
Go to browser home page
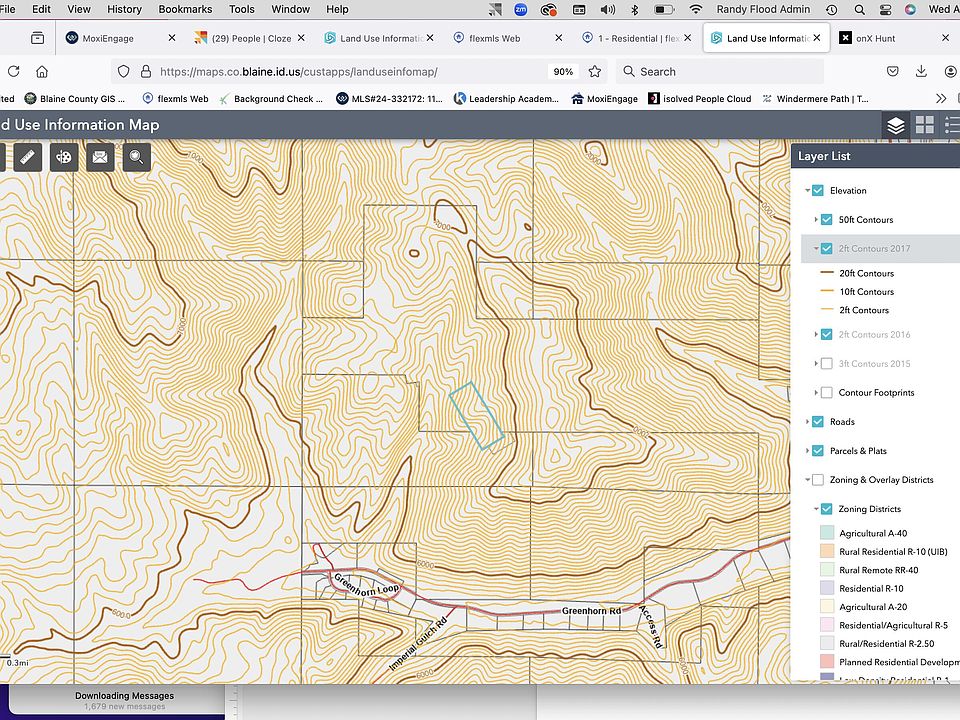(42, 72)
